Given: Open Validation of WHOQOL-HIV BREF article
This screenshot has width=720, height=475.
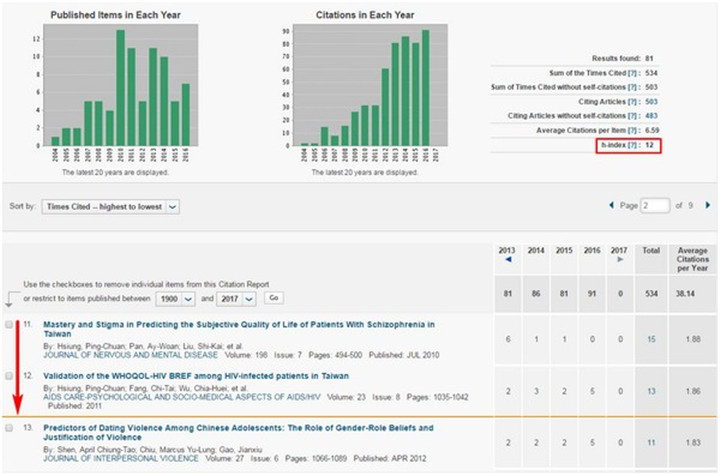Looking at the screenshot, I should [180, 375].
